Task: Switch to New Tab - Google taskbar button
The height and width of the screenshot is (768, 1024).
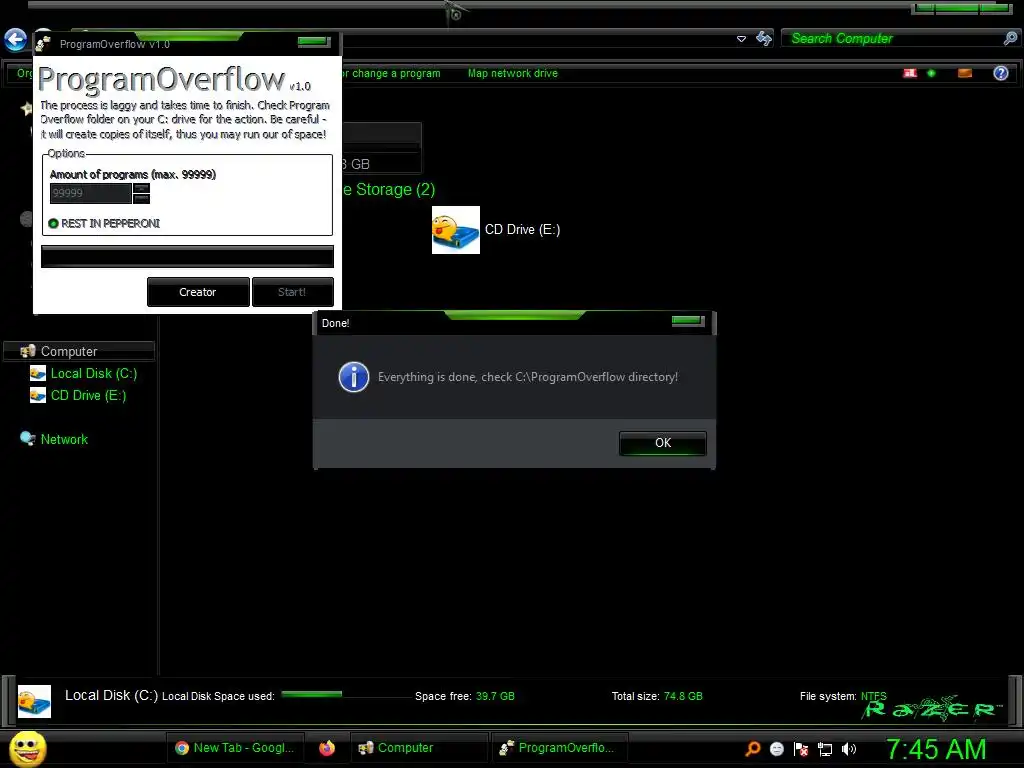Action: click(x=235, y=748)
